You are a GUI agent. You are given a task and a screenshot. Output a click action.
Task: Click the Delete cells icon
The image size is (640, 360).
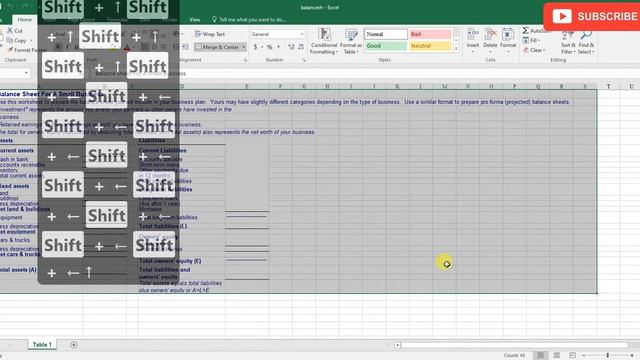[x=490, y=34]
